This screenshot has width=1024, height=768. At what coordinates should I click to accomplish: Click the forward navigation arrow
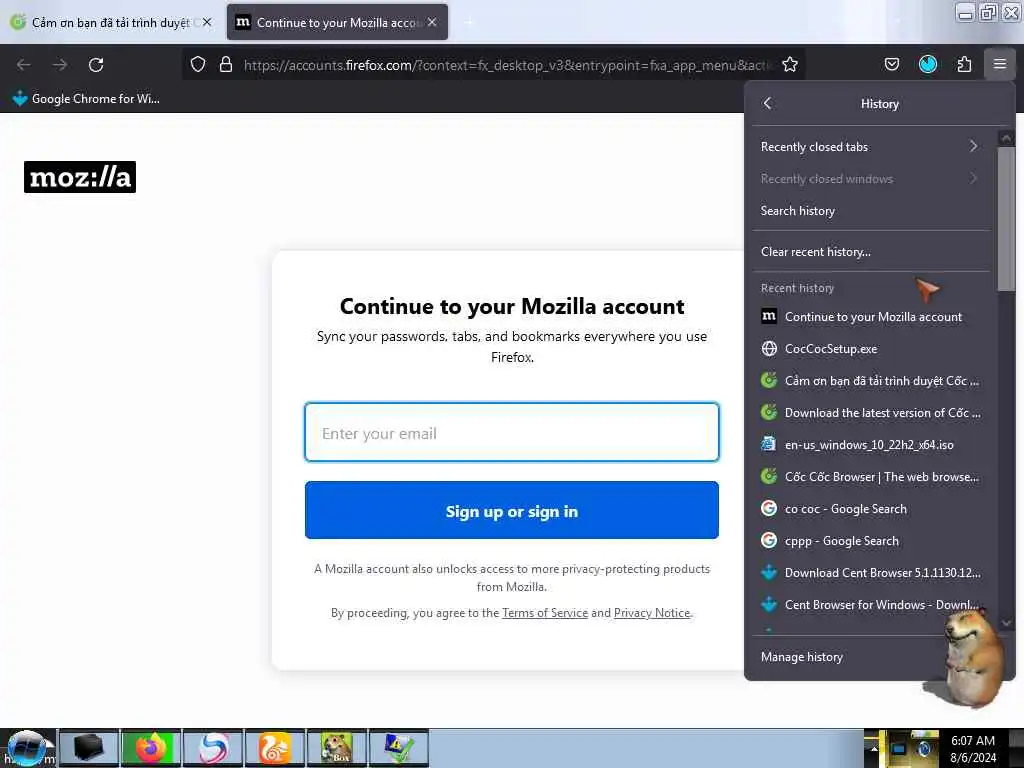point(60,65)
